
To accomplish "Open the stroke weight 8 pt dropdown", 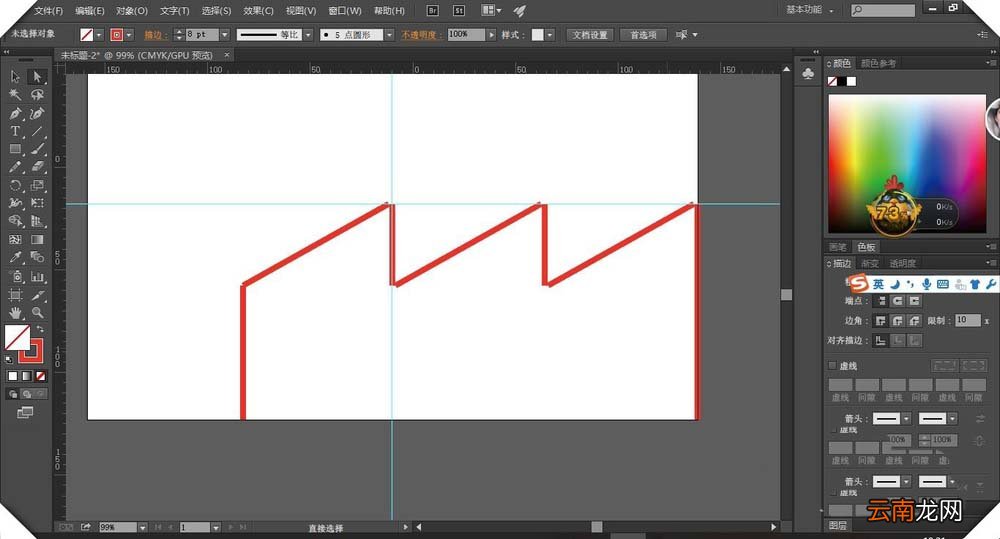I will click(224, 35).
